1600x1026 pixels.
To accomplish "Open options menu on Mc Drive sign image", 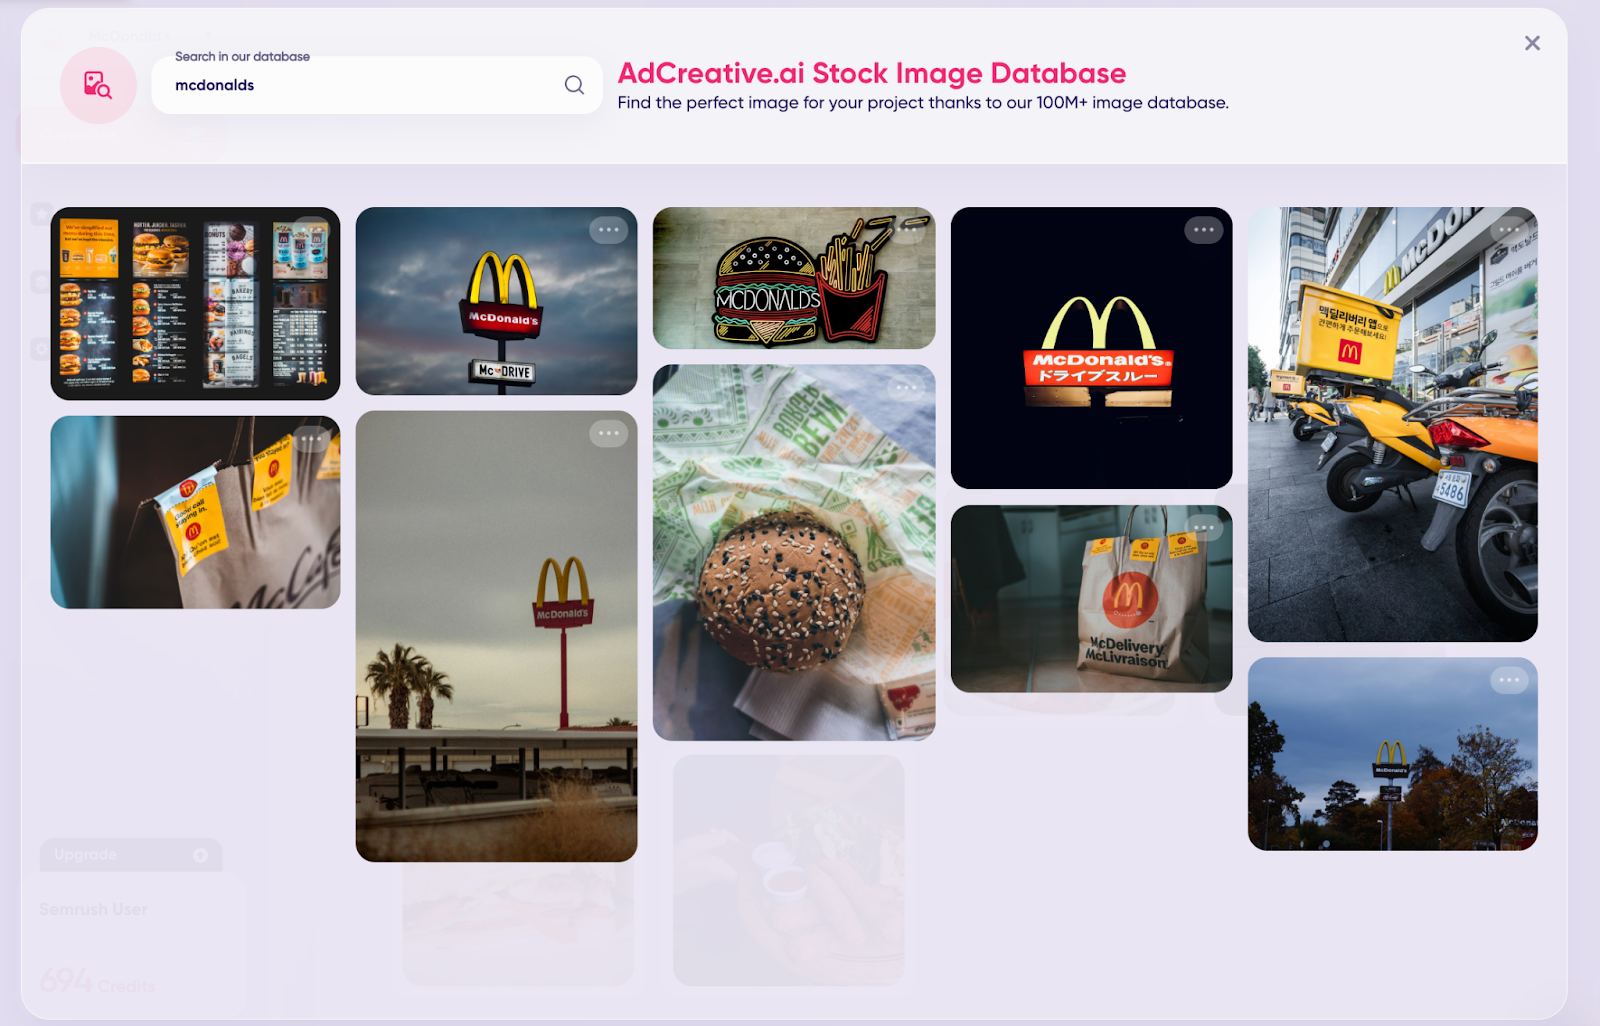I will click(x=608, y=230).
